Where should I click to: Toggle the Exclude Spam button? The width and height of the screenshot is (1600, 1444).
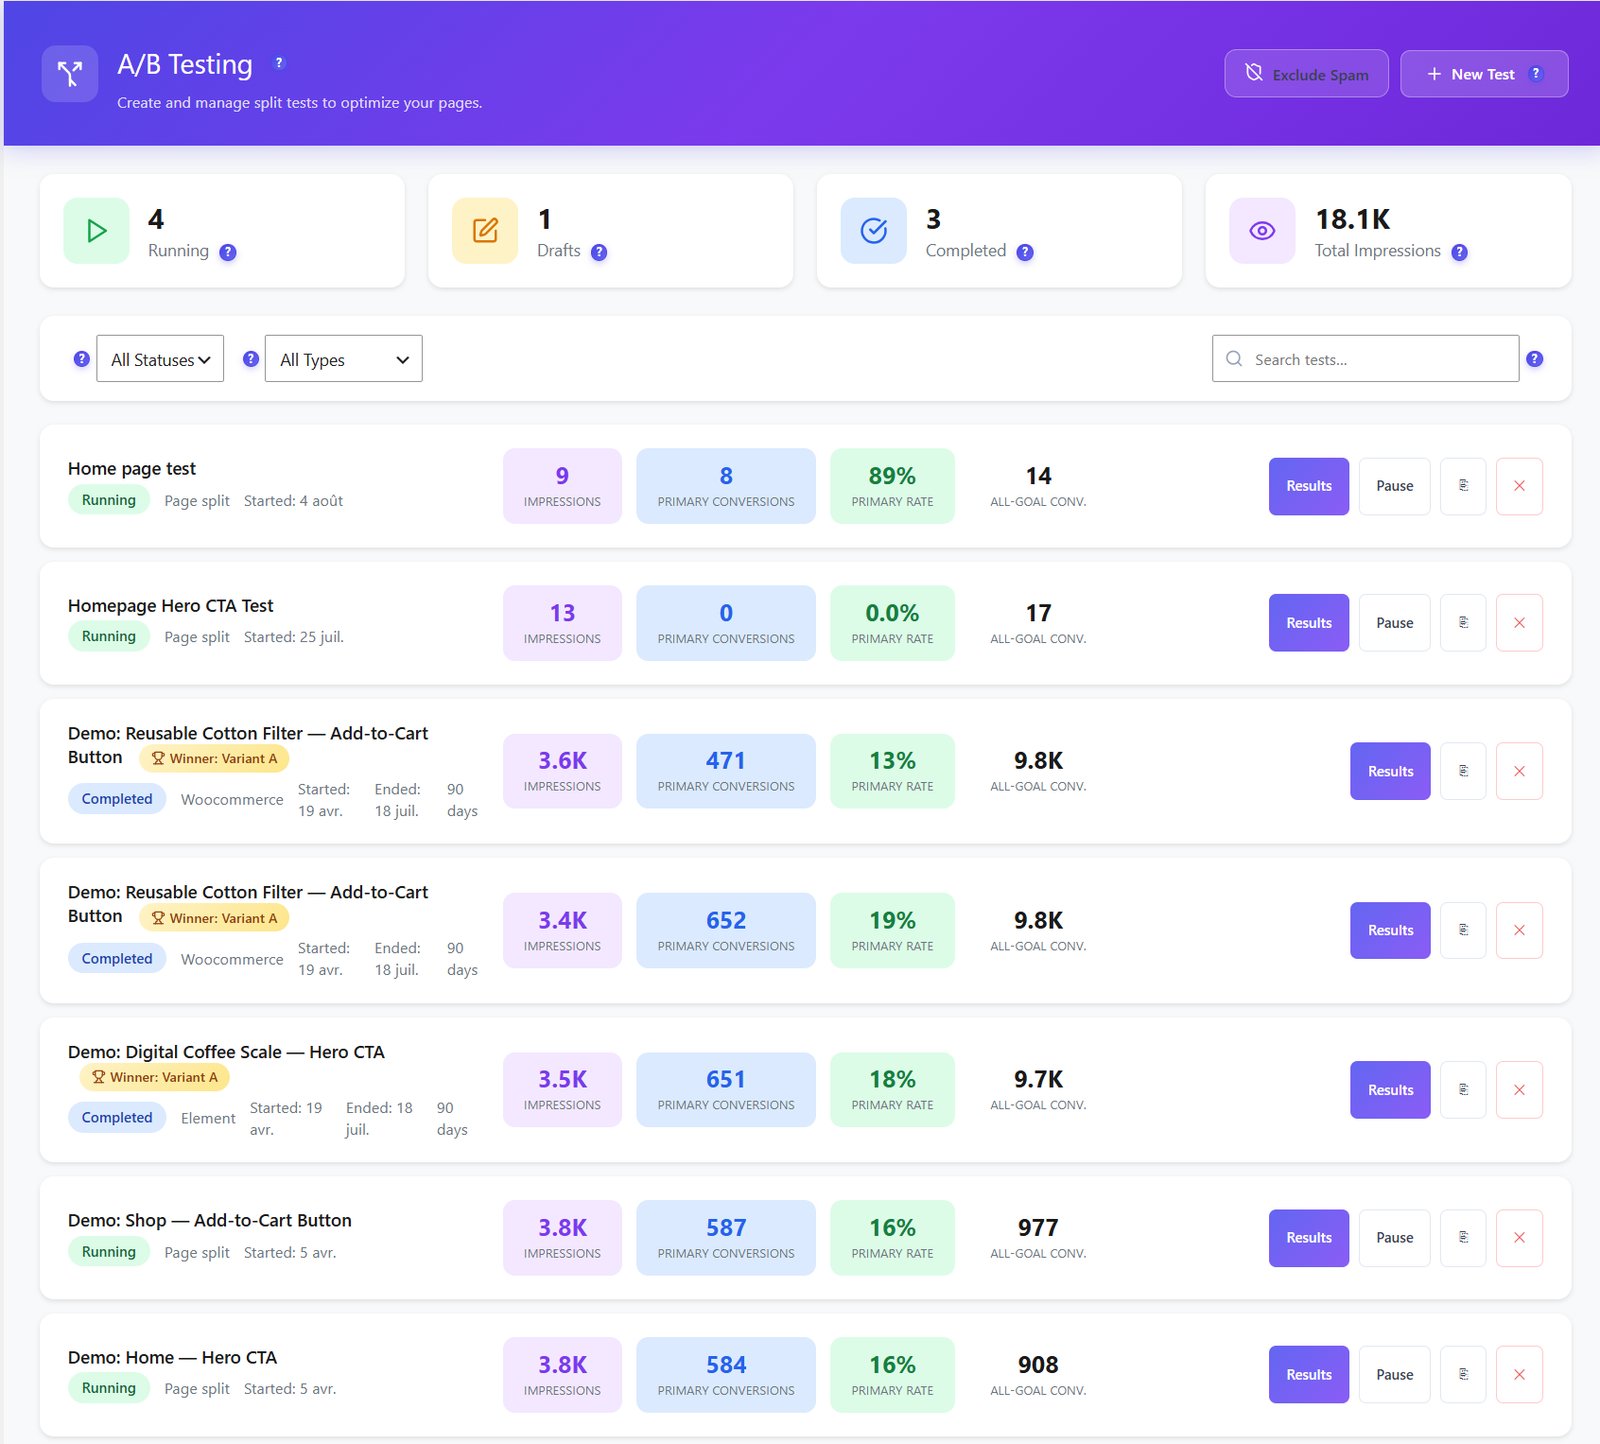coord(1306,74)
